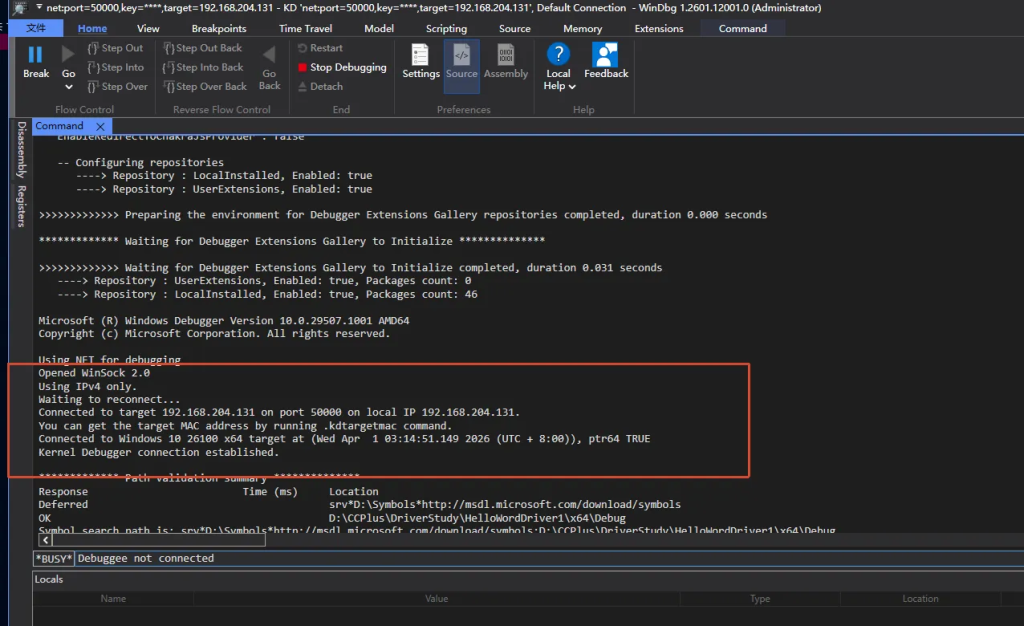The width and height of the screenshot is (1024, 626).
Task: Switch to the Memory ribbon tab
Action: (x=582, y=28)
